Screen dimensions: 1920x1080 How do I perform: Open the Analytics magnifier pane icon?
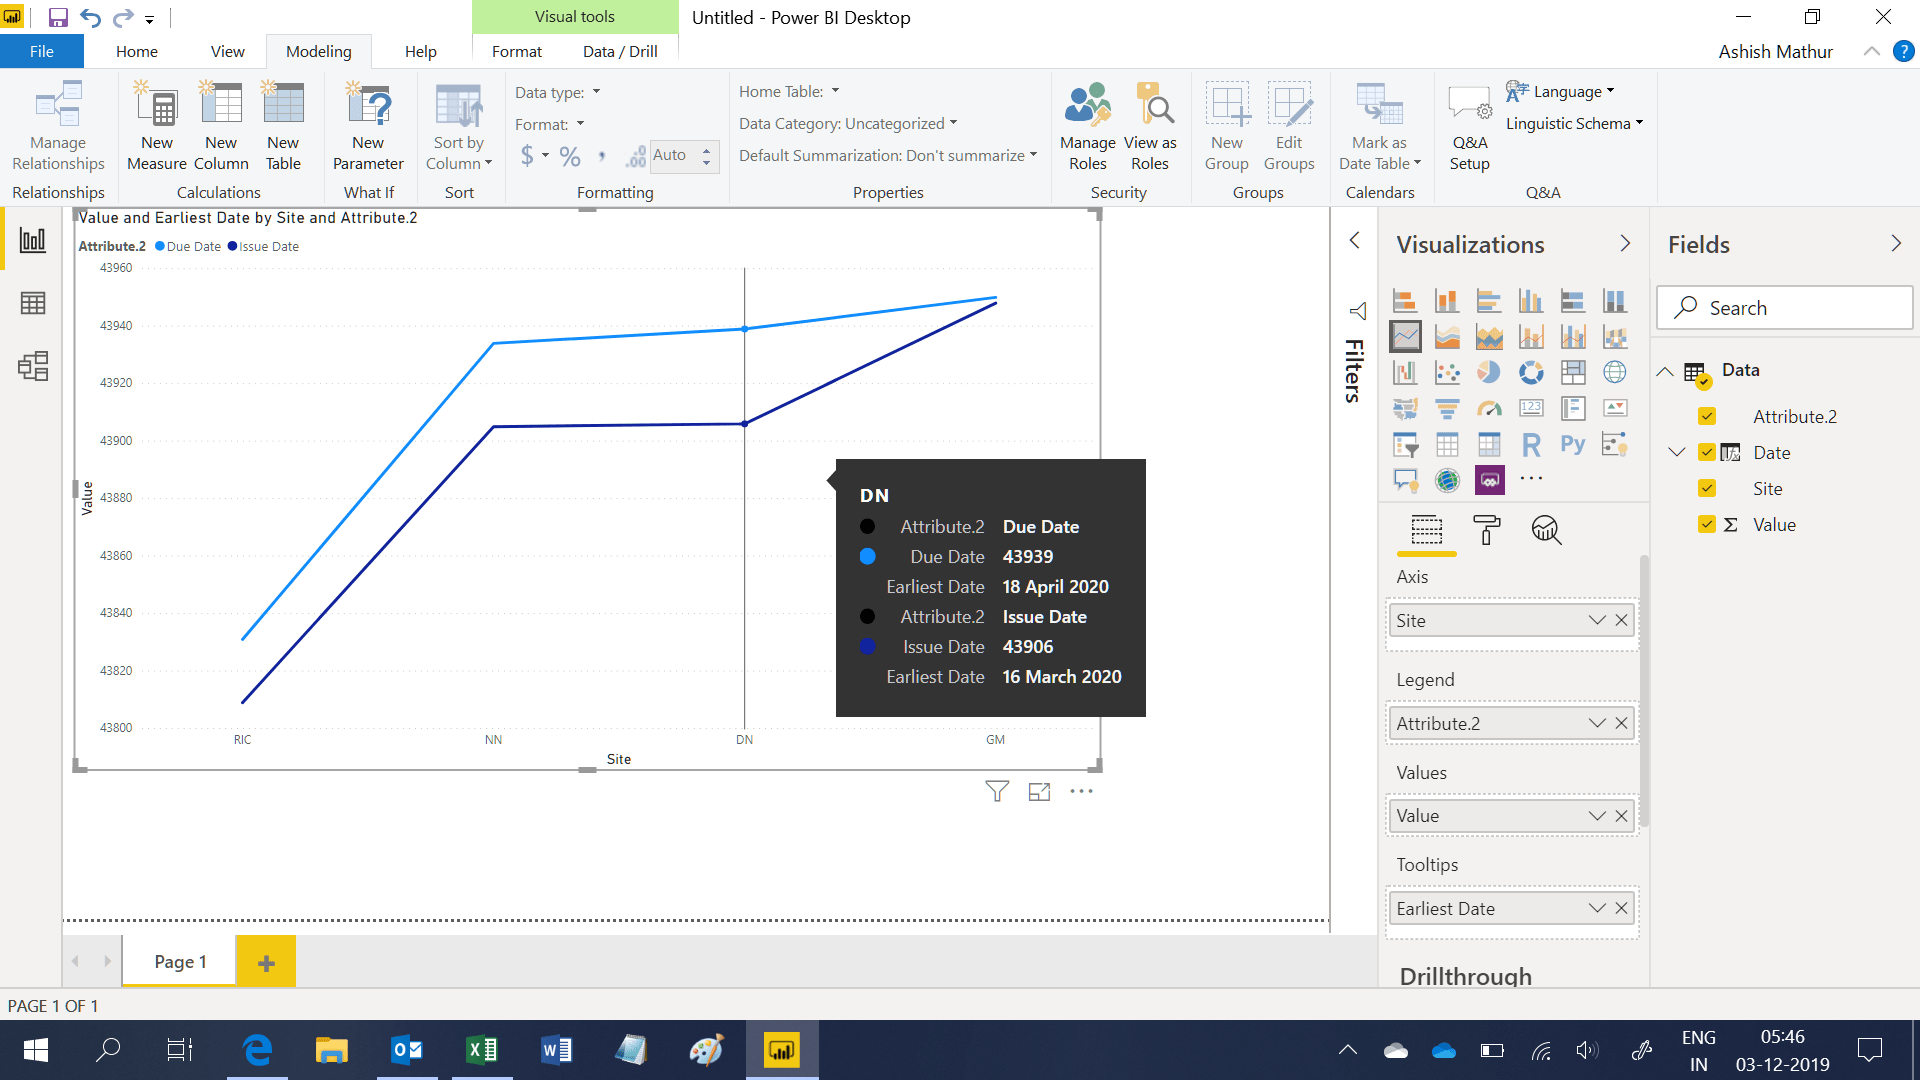pyautogui.click(x=1546, y=530)
